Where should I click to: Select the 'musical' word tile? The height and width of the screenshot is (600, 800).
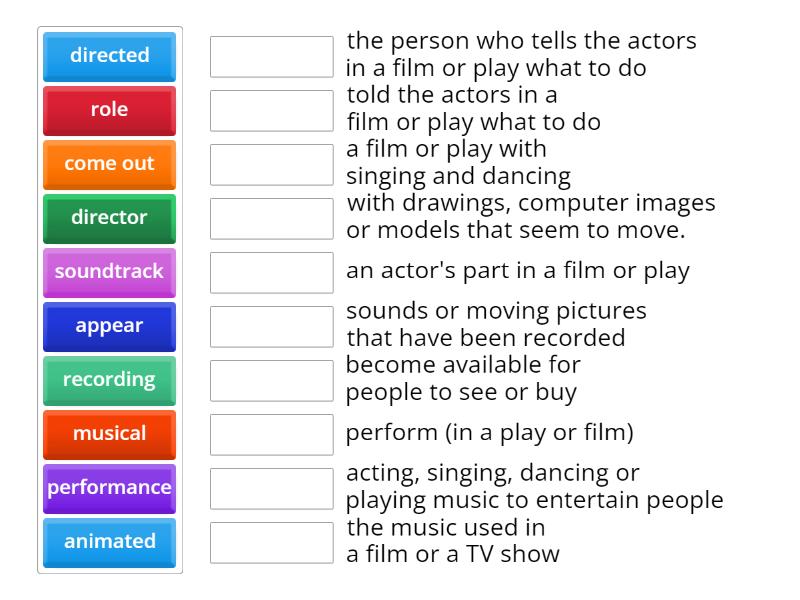click(109, 434)
